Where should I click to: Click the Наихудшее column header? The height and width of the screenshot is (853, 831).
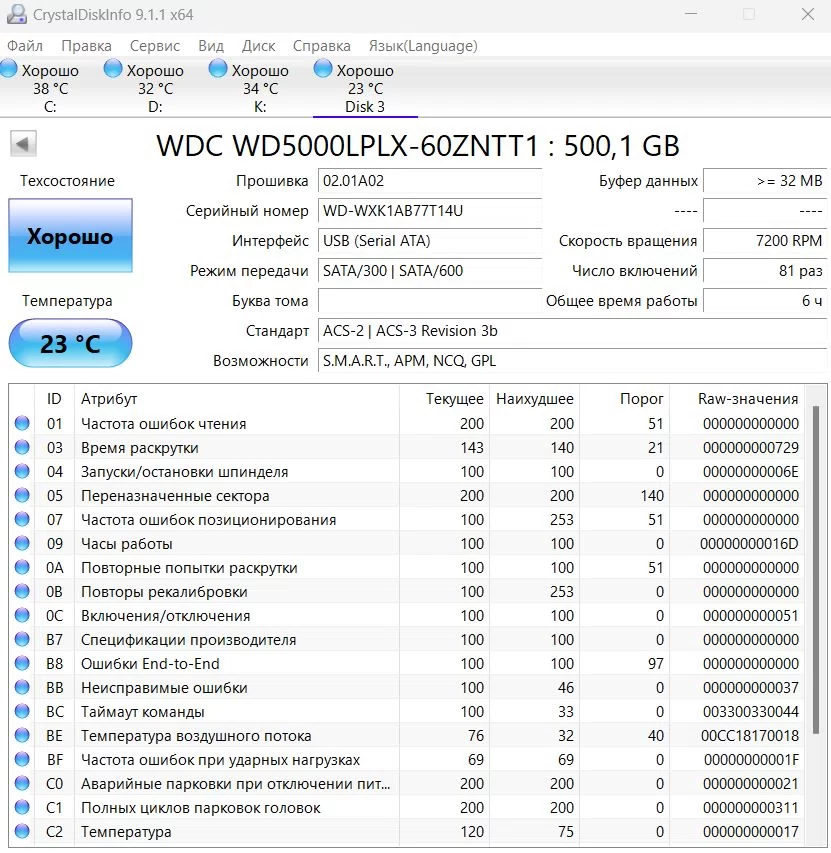click(x=534, y=399)
